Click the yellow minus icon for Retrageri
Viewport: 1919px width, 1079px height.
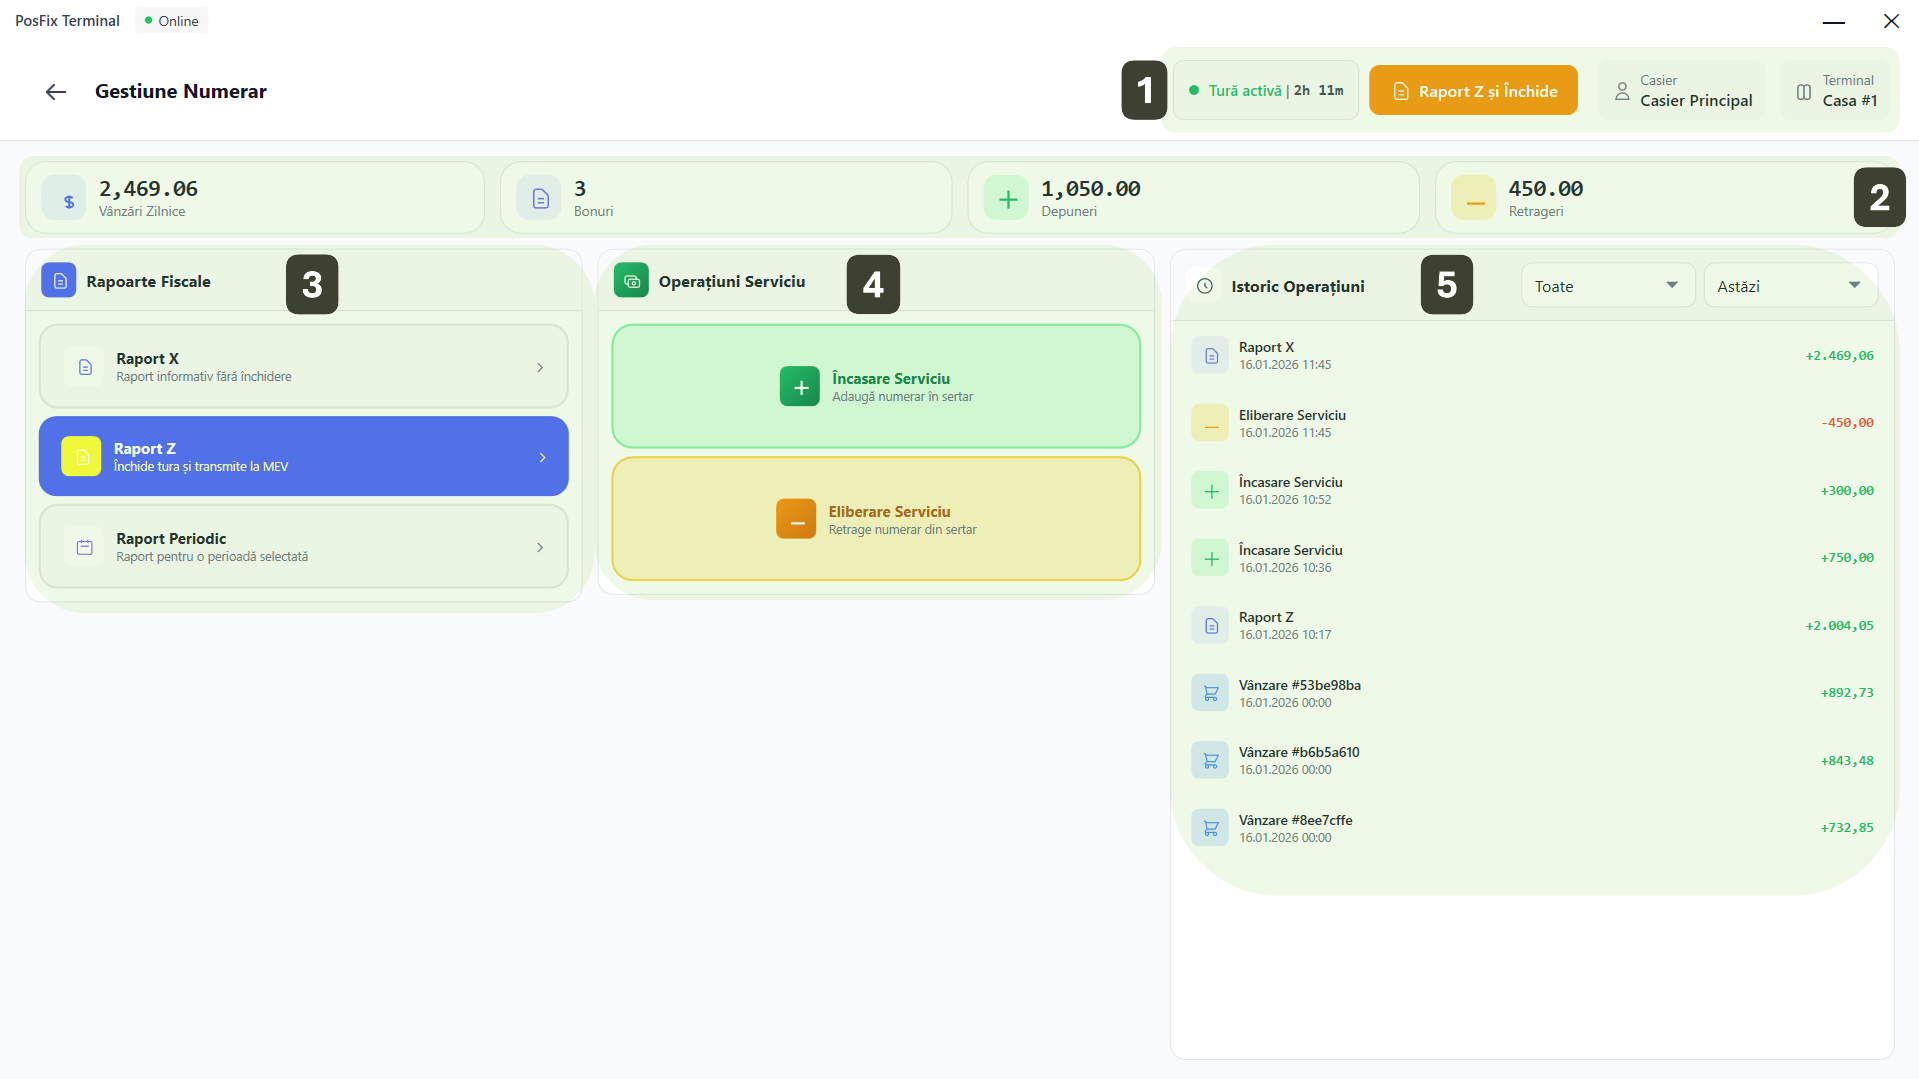1474,200
